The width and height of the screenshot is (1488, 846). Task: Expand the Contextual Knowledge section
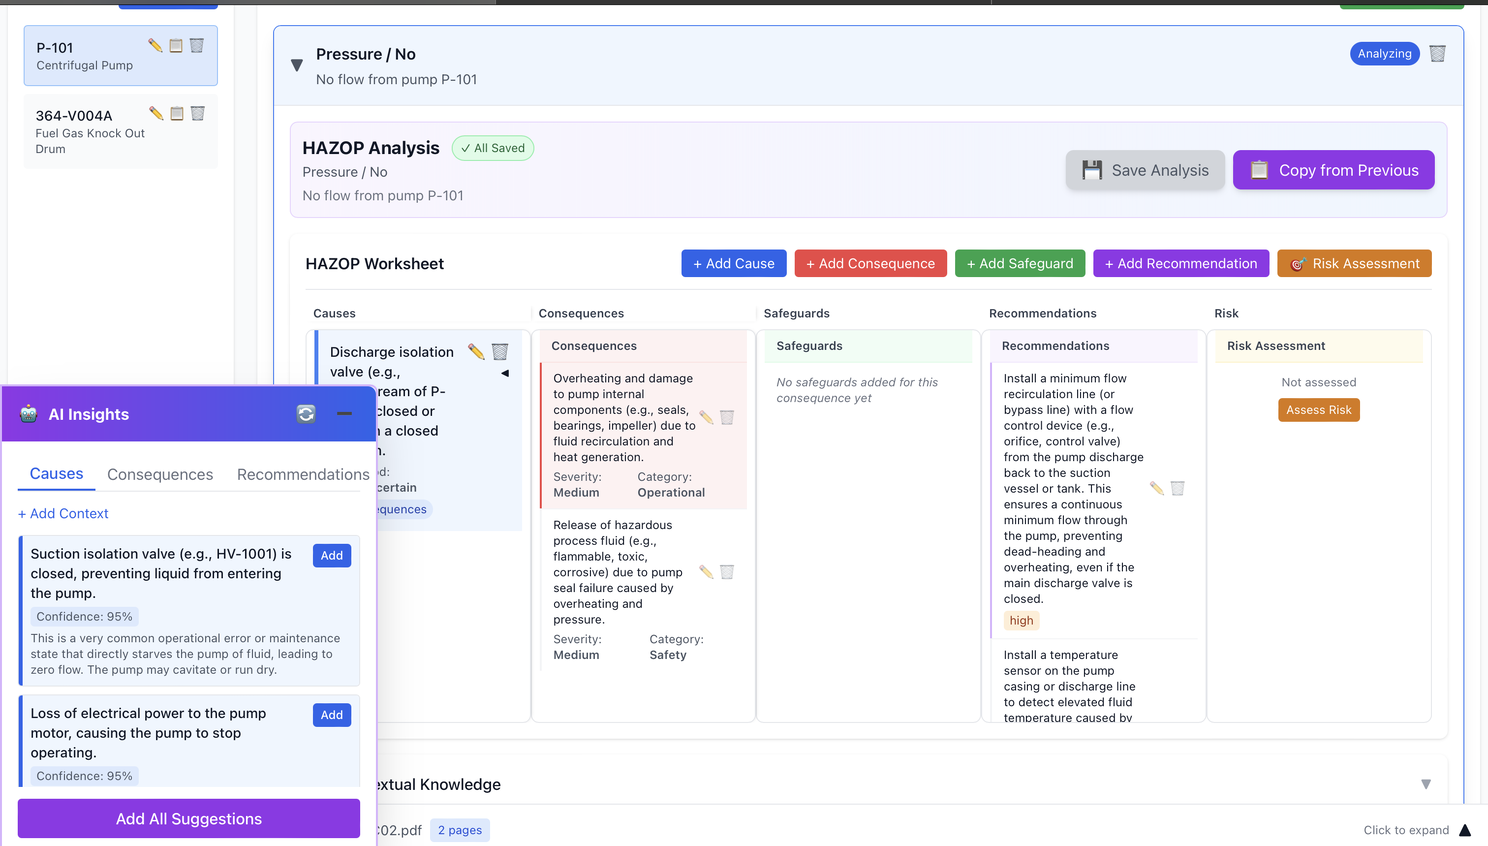(x=1425, y=784)
